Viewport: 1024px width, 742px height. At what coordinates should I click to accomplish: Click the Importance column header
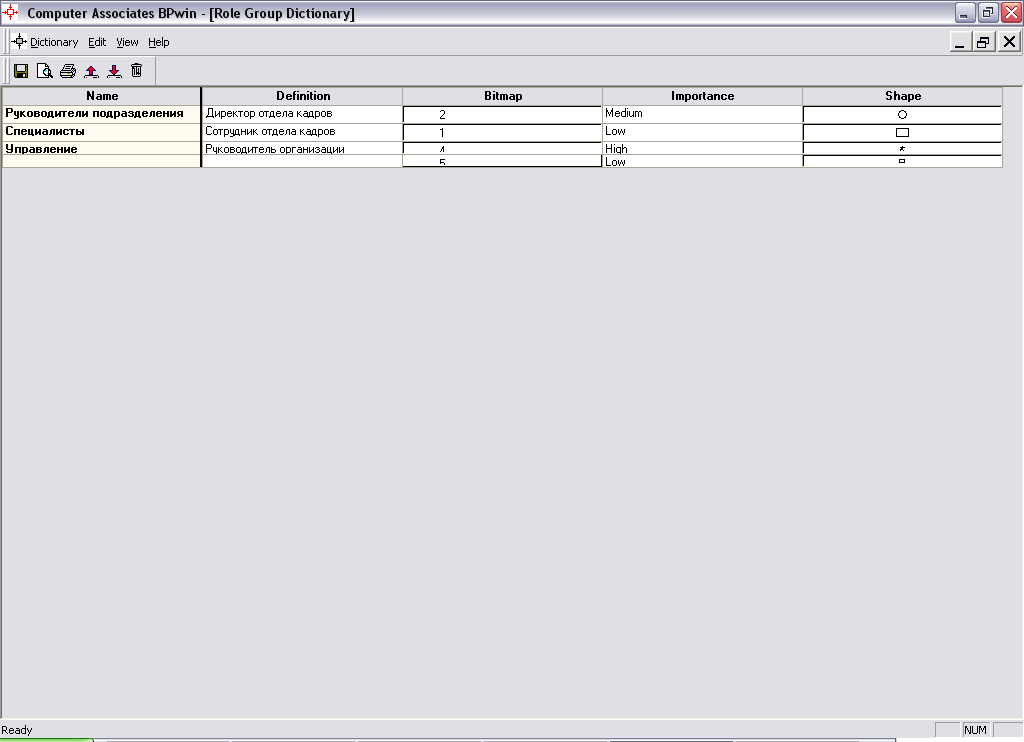703,96
